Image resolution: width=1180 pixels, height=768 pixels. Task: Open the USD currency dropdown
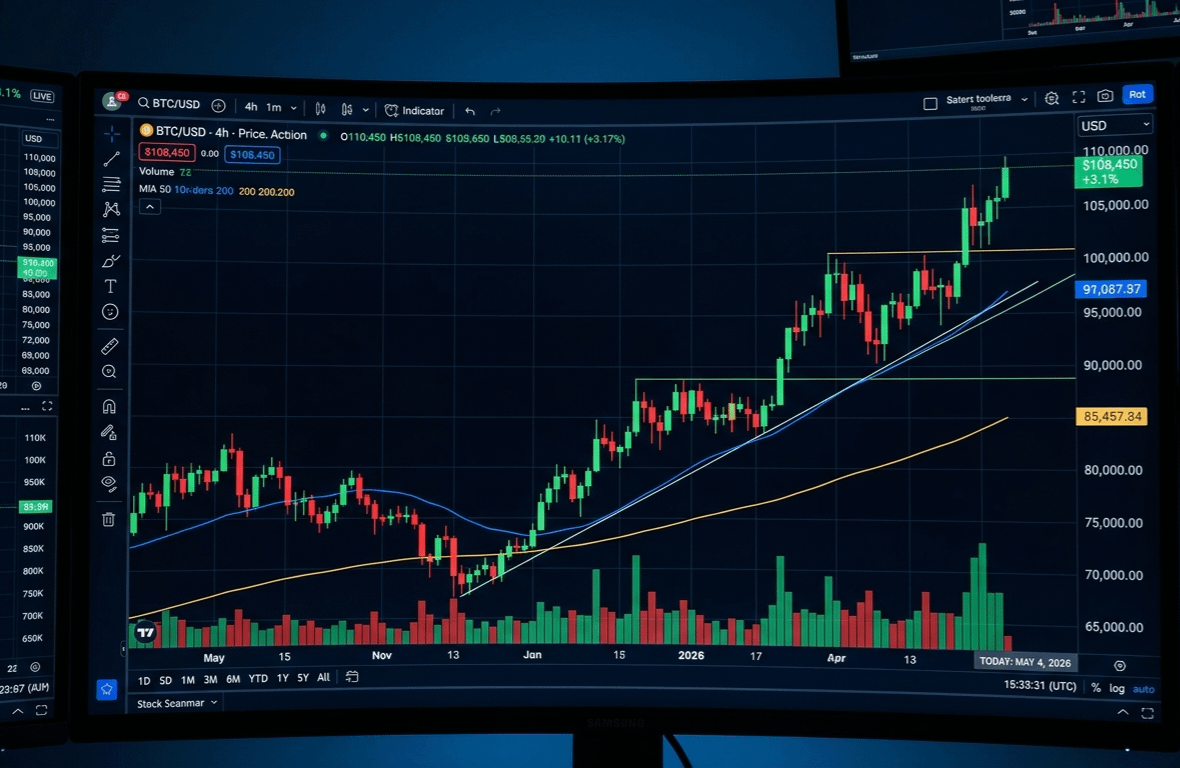1115,125
